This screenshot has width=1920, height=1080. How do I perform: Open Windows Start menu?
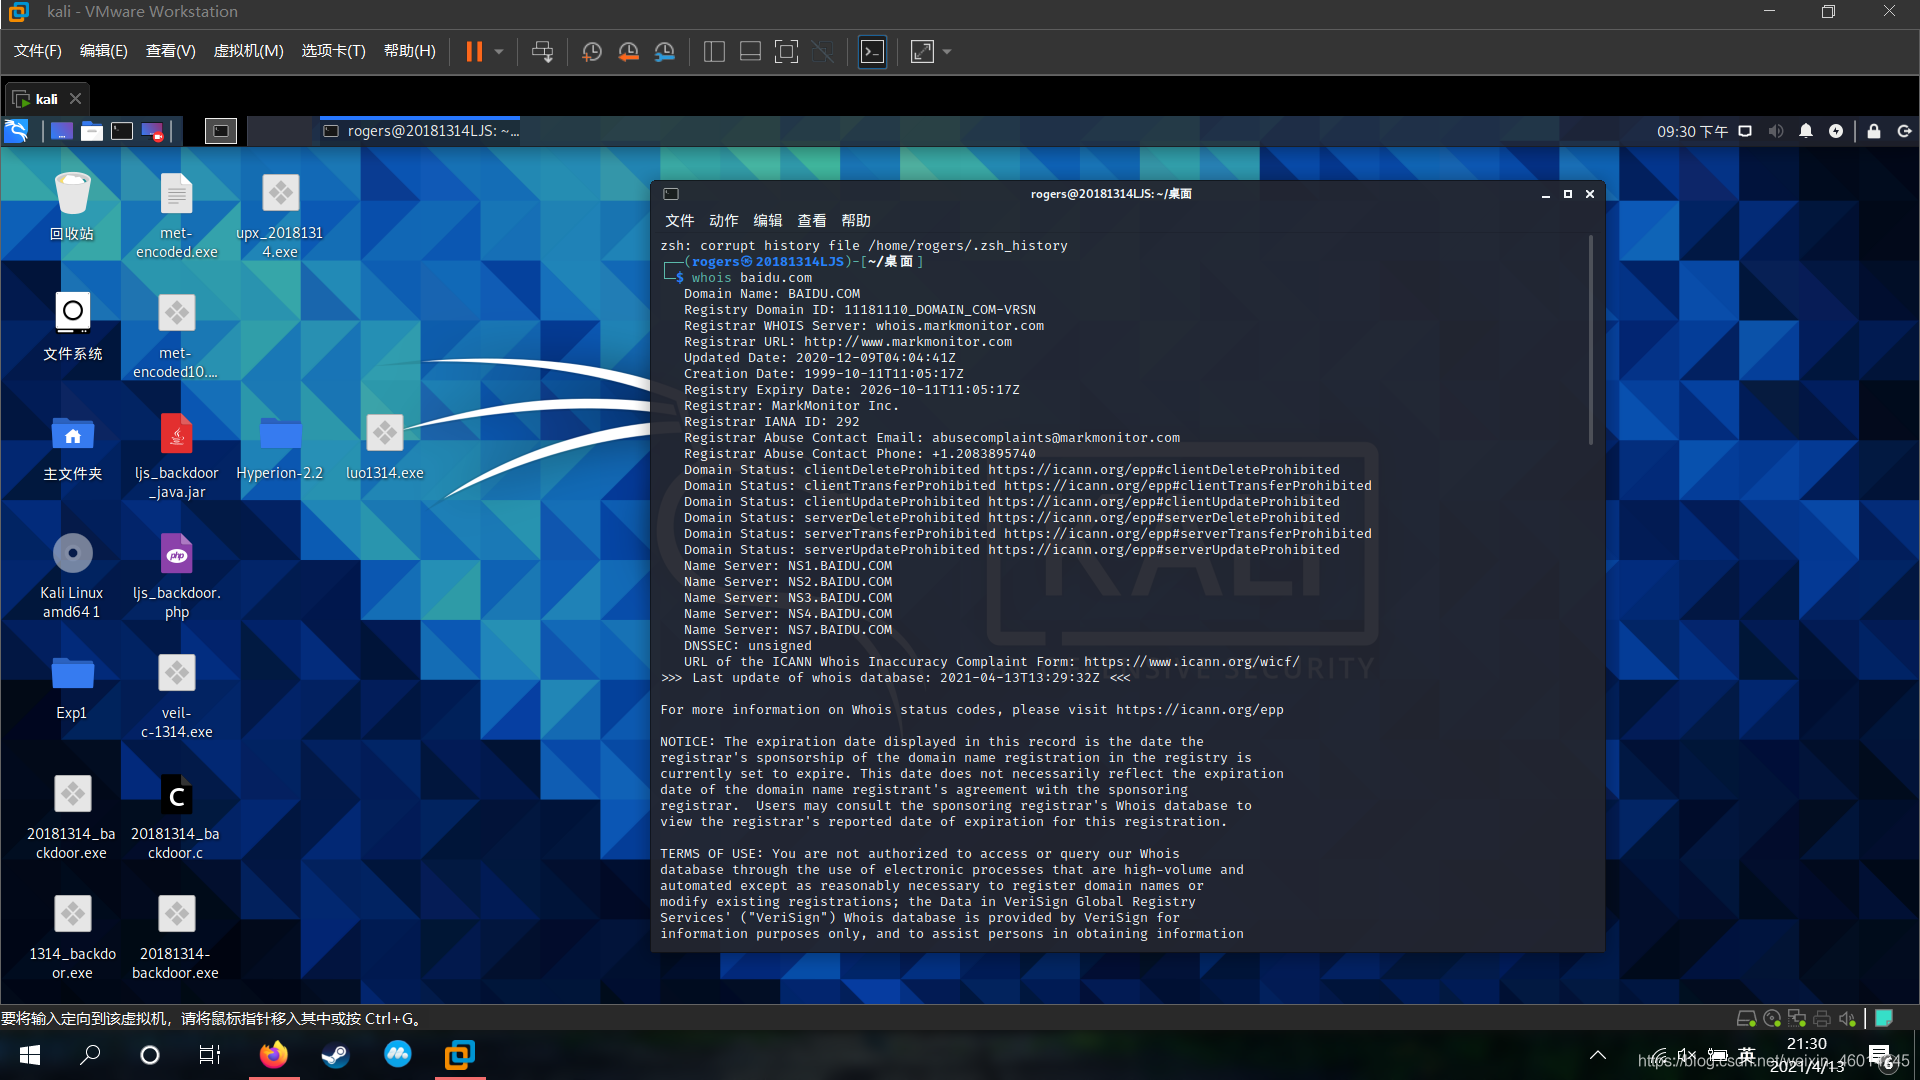[x=30, y=1055]
